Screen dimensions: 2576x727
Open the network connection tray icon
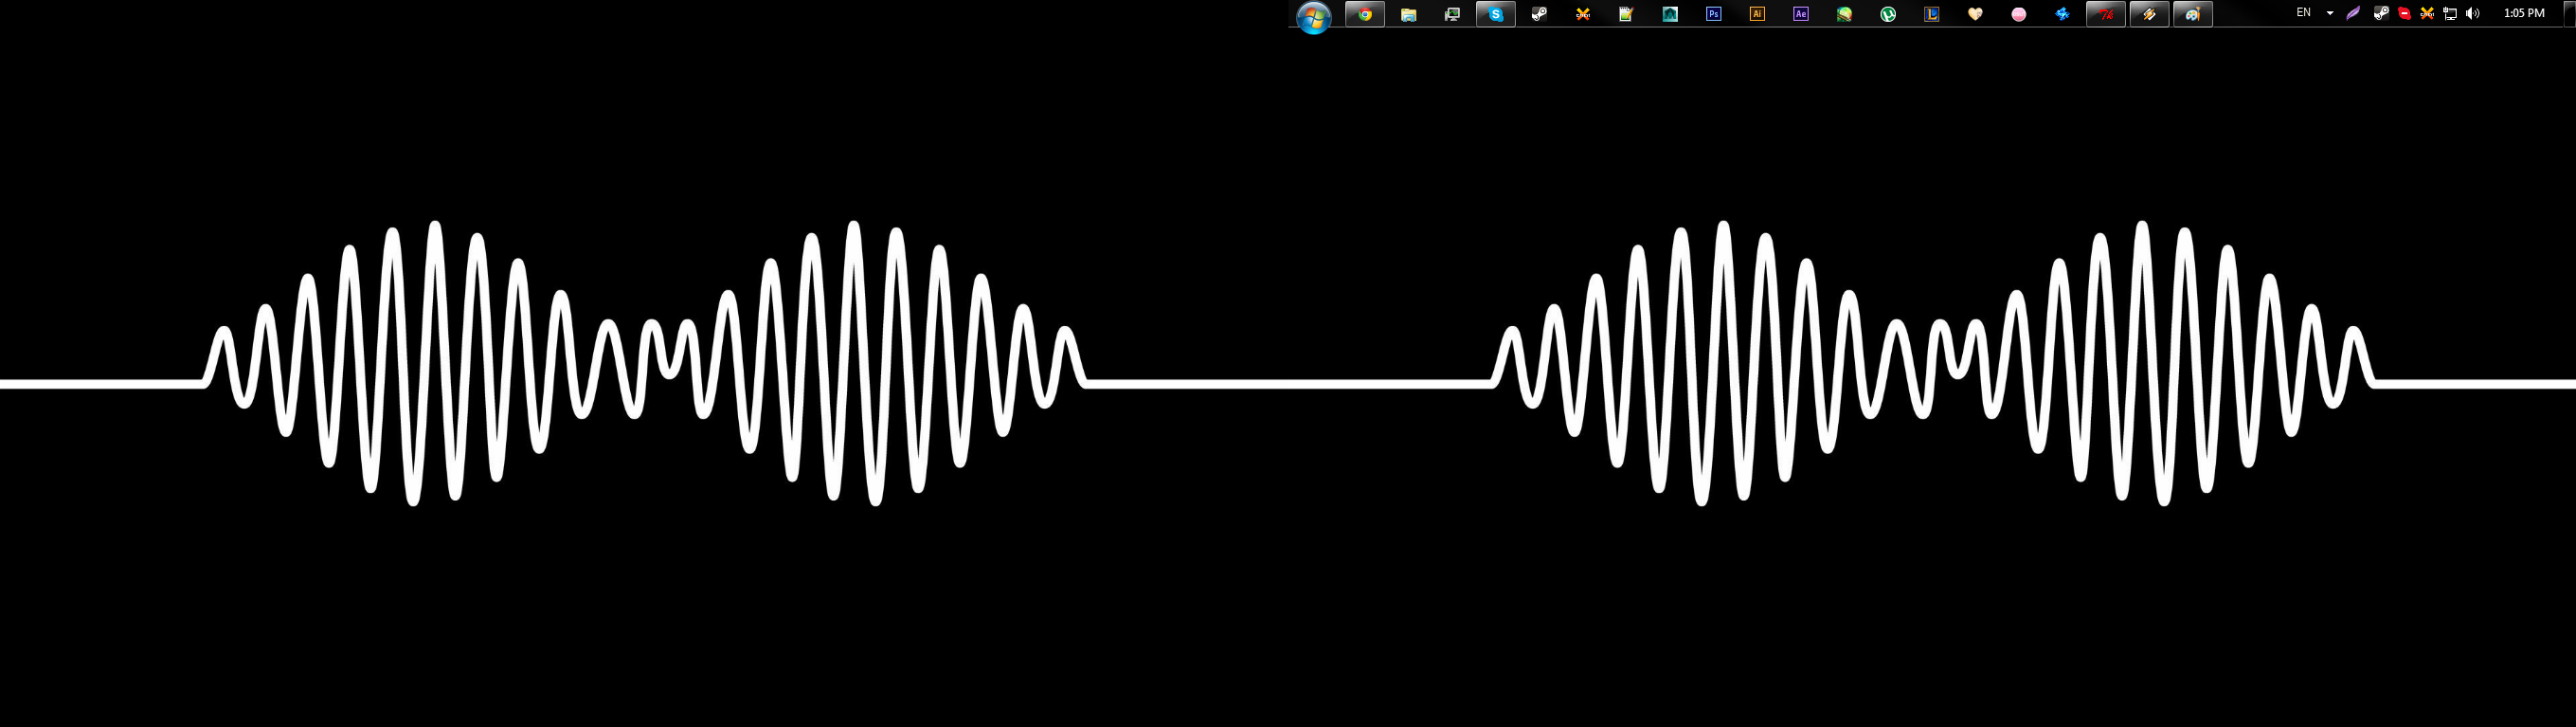tap(2450, 14)
